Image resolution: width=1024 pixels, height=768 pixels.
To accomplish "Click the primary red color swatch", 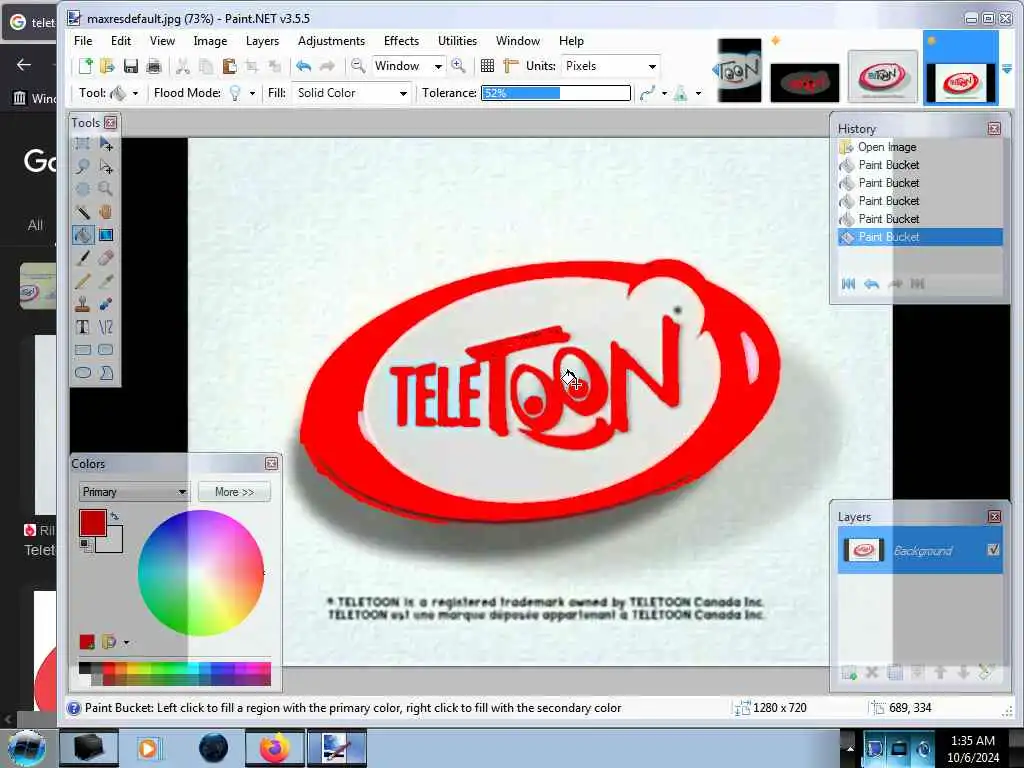I will [93, 523].
